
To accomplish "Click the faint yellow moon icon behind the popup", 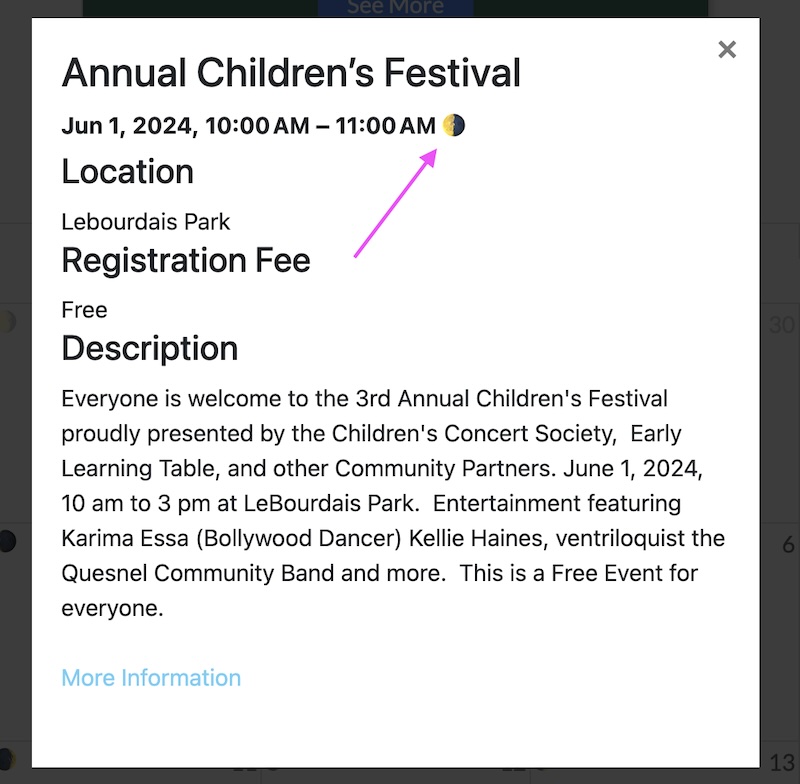I will coord(7,321).
